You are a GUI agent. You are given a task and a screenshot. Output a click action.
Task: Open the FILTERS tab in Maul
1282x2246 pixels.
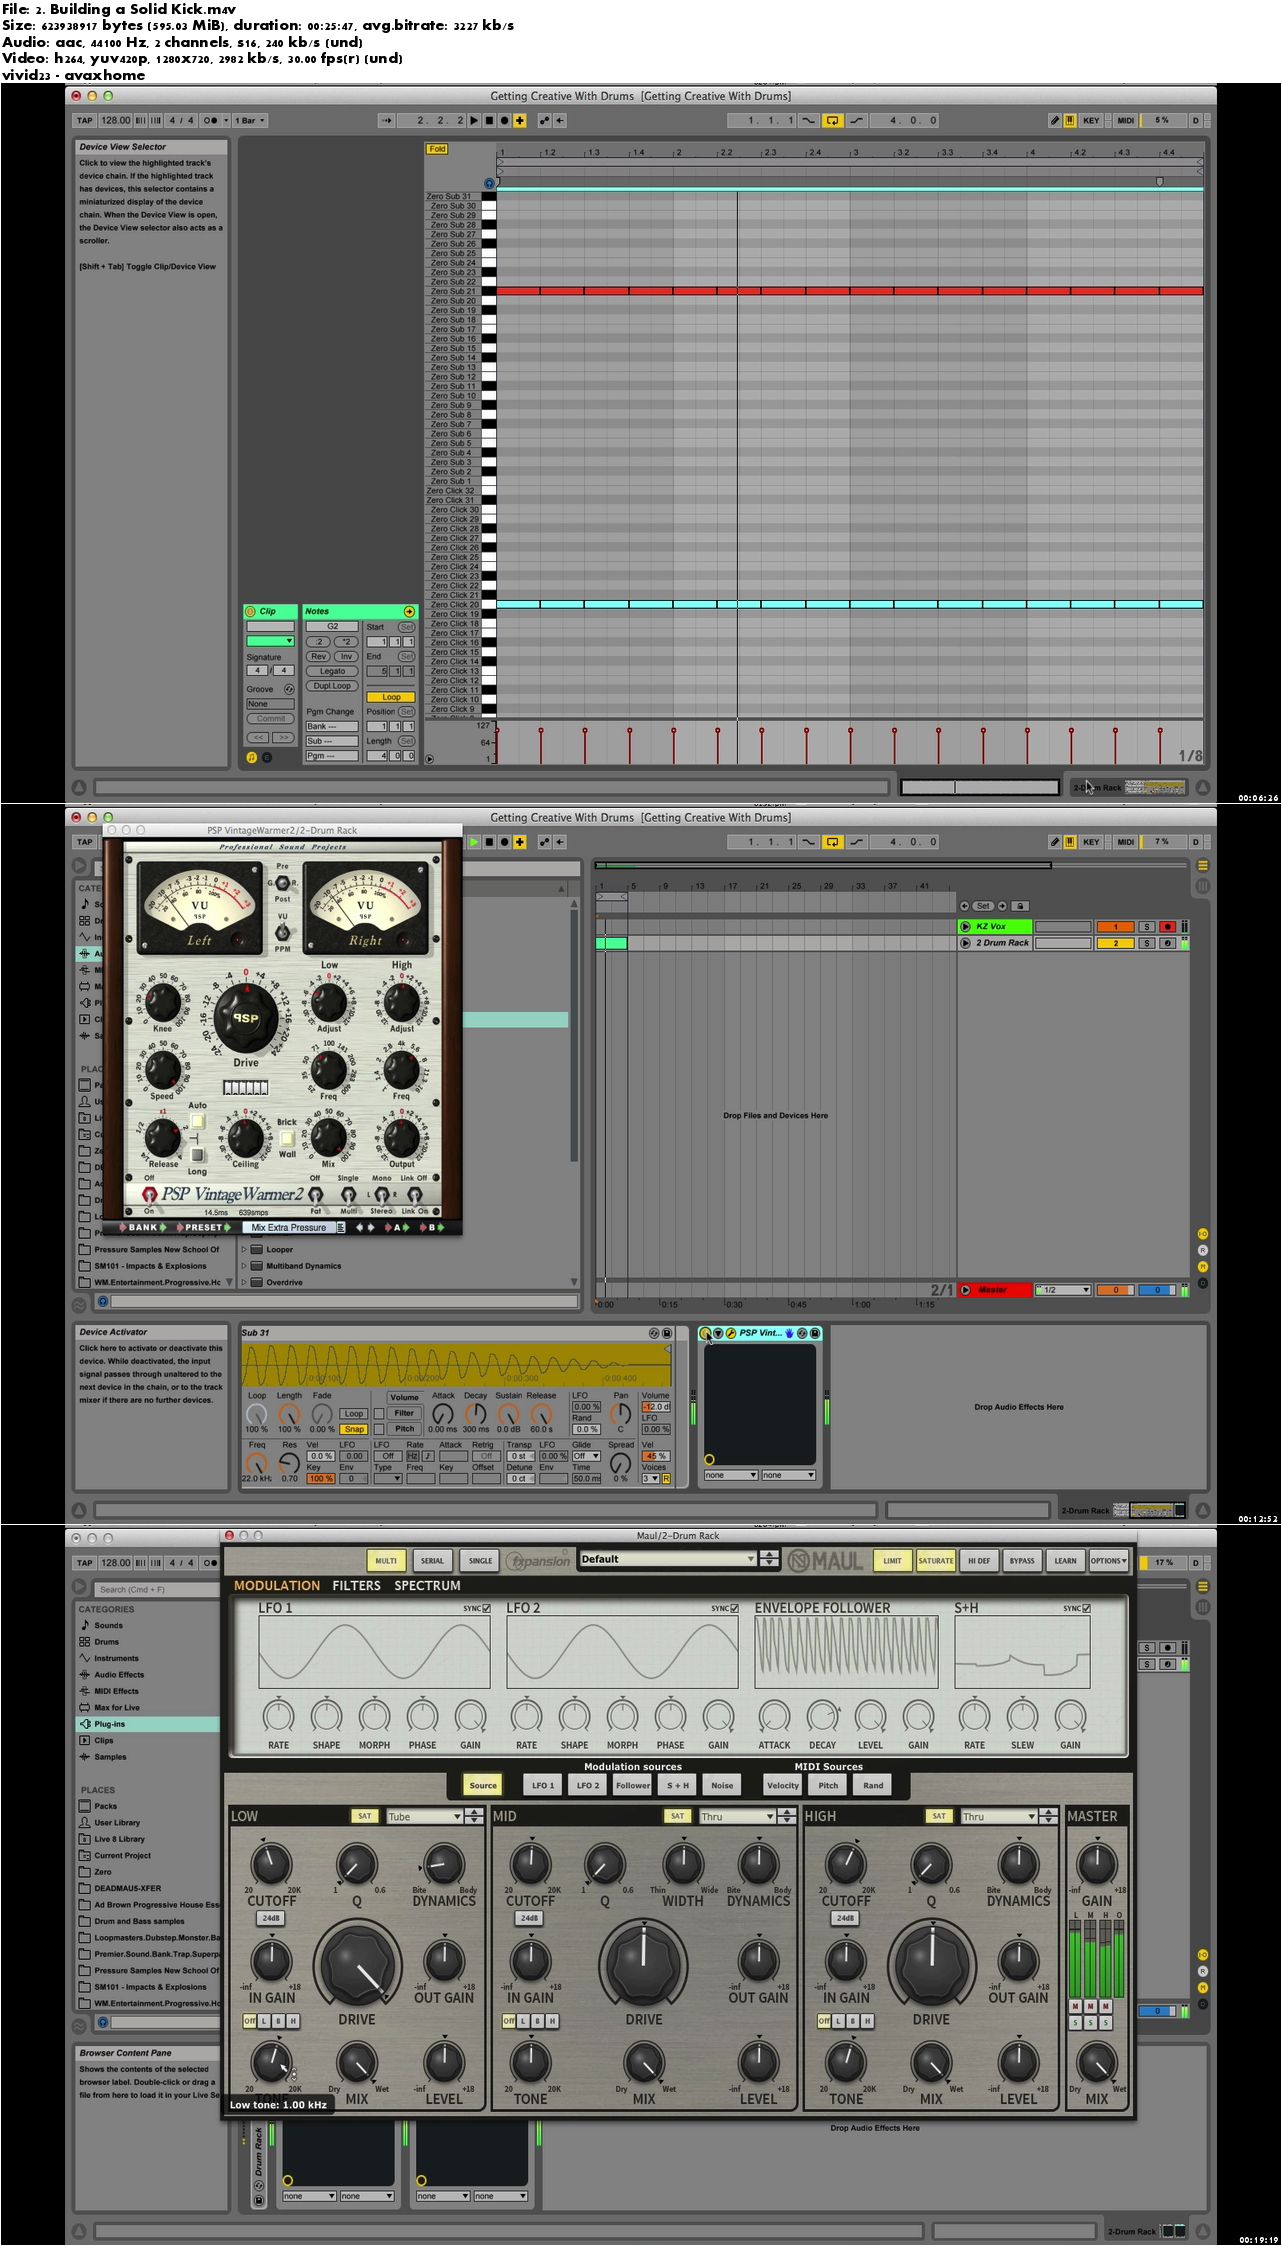[x=356, y=1585]
